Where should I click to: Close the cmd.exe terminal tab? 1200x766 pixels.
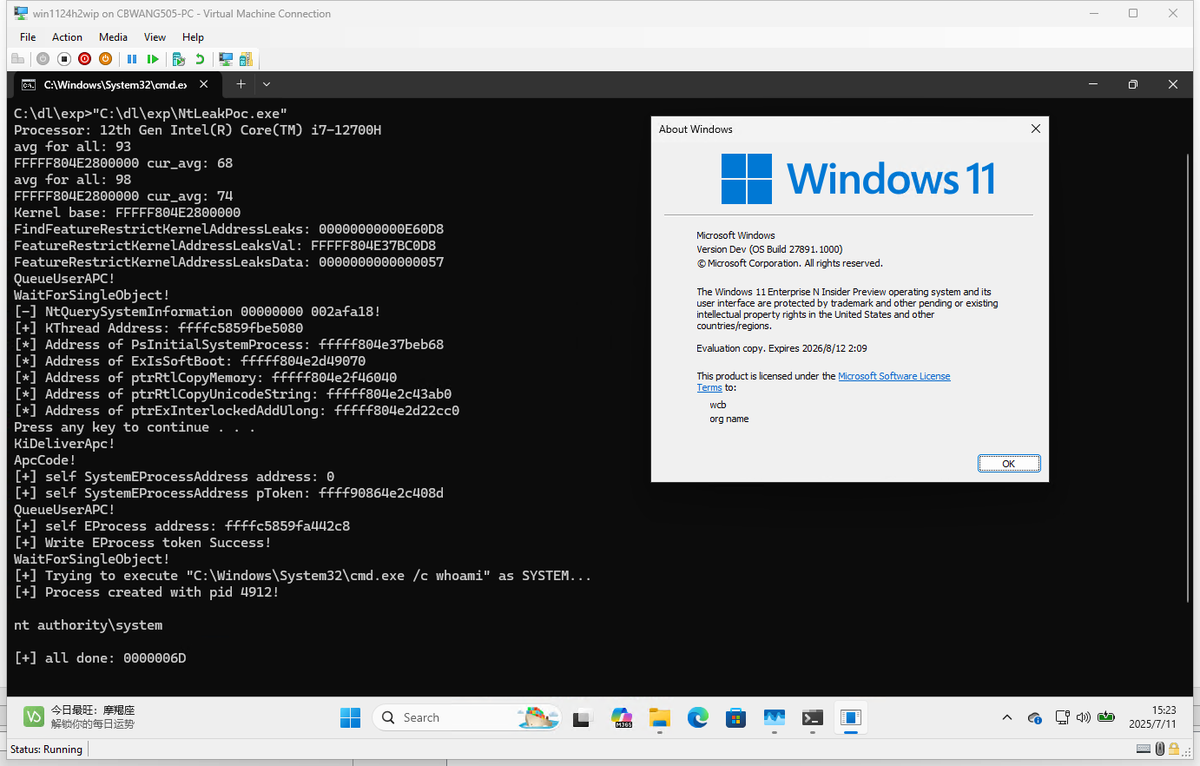pyautogui.click(x=204, y=85)
